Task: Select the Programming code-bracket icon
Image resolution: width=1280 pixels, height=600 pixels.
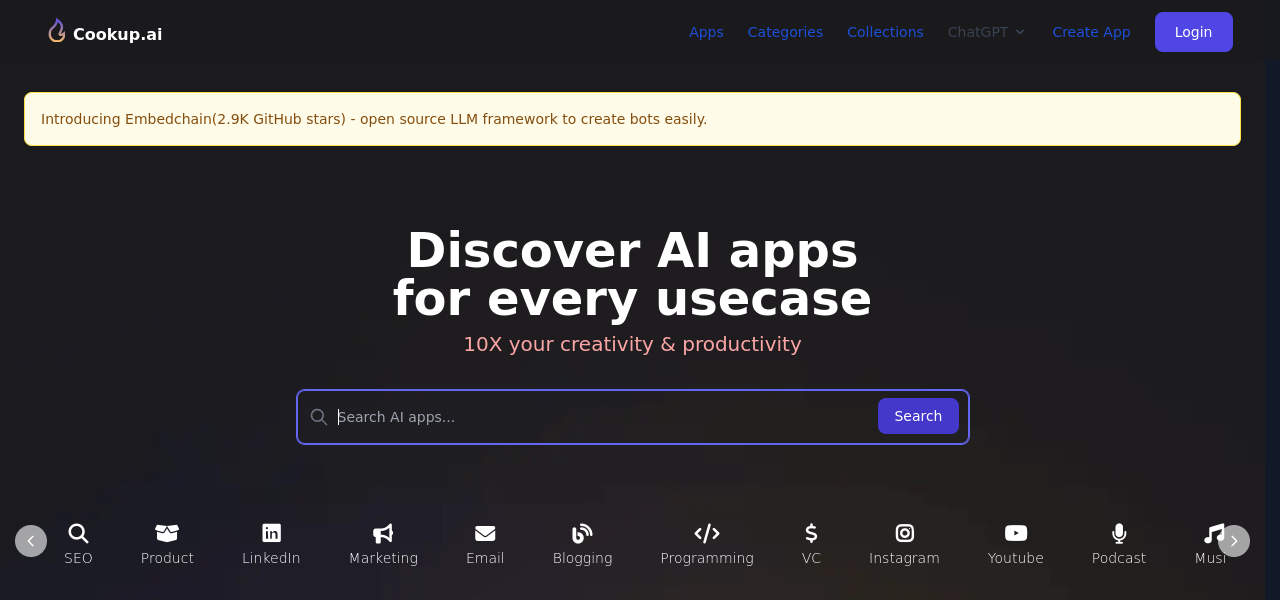Action: tap(707, 533)
